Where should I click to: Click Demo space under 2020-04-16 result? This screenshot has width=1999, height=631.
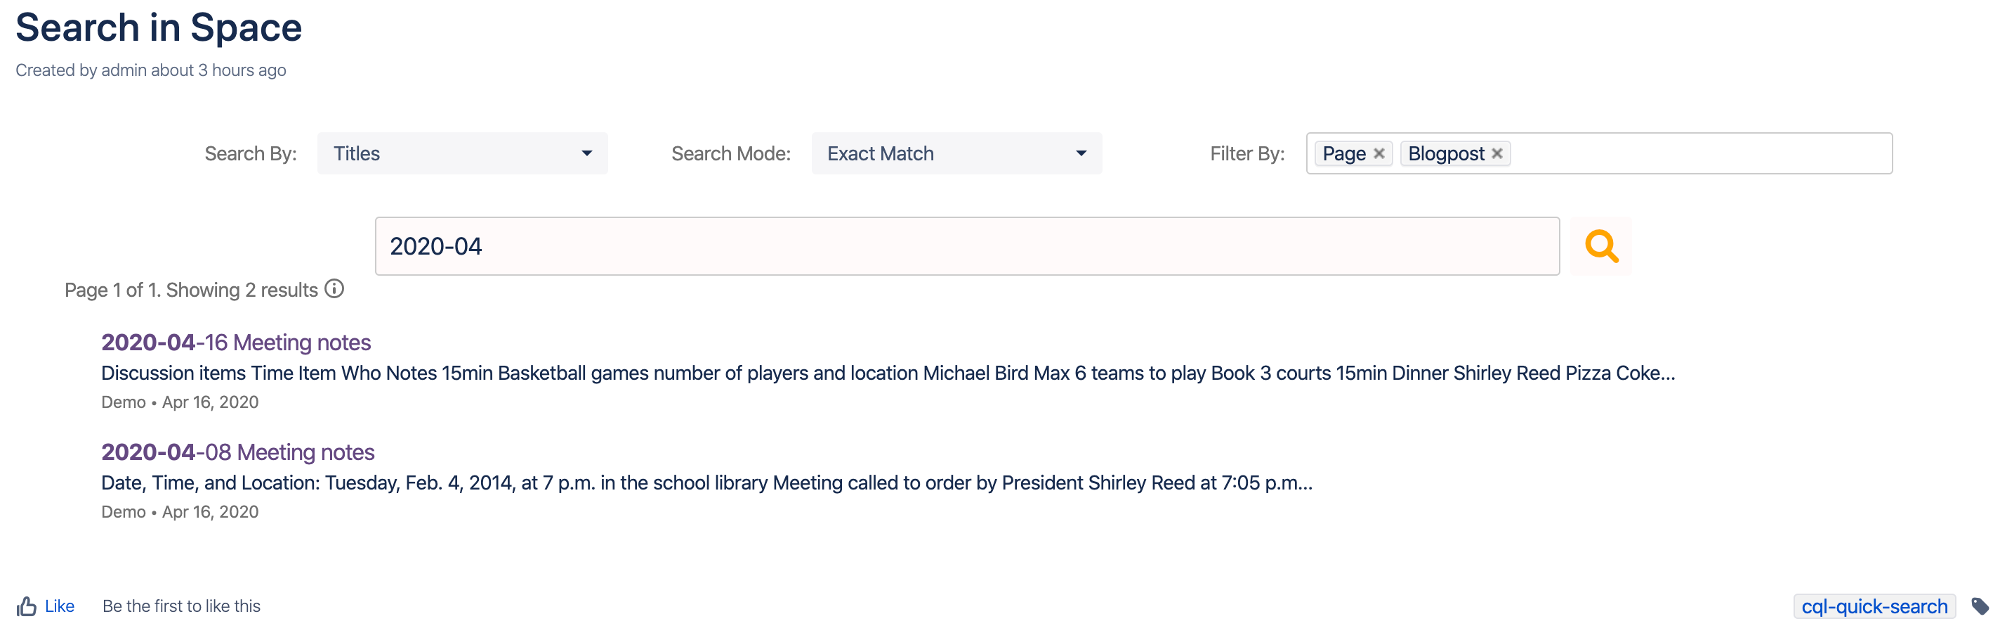(x=123, y=402)
